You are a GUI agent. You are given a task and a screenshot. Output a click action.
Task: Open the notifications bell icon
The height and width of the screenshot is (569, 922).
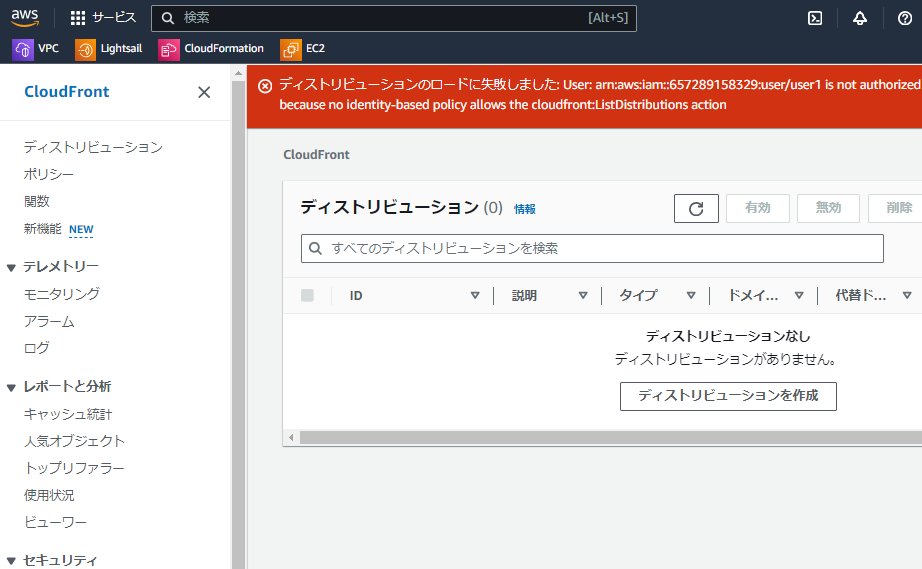860,18
